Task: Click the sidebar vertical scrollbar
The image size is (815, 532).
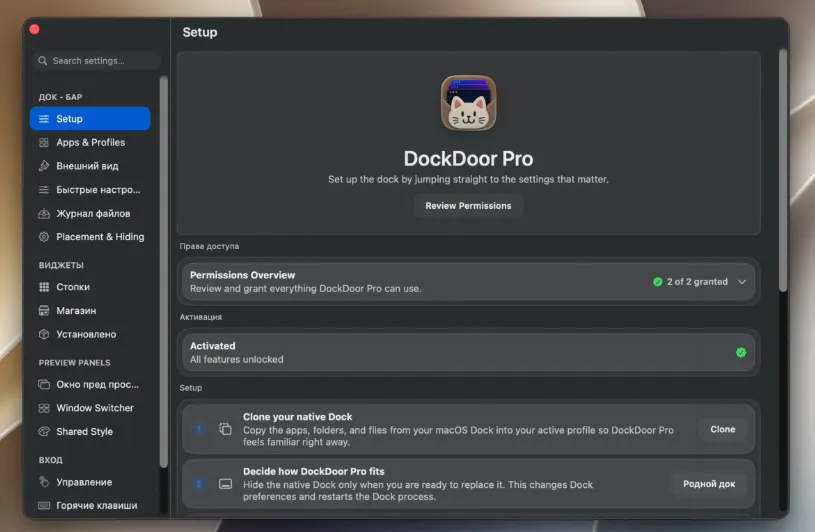Action: pos(164,272)
